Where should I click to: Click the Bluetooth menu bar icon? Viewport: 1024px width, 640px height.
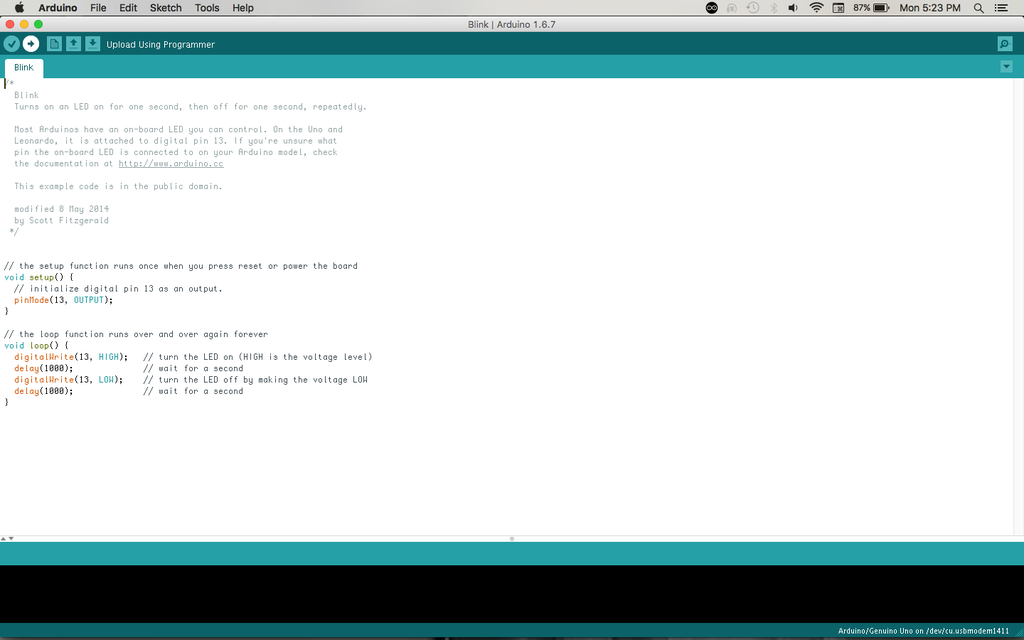pyautogui.click(x=774, y=8)
